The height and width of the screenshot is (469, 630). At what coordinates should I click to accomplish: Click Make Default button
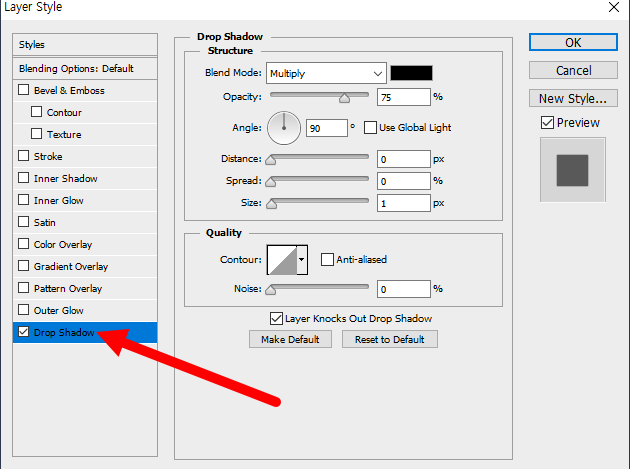(x=290, y=339)
